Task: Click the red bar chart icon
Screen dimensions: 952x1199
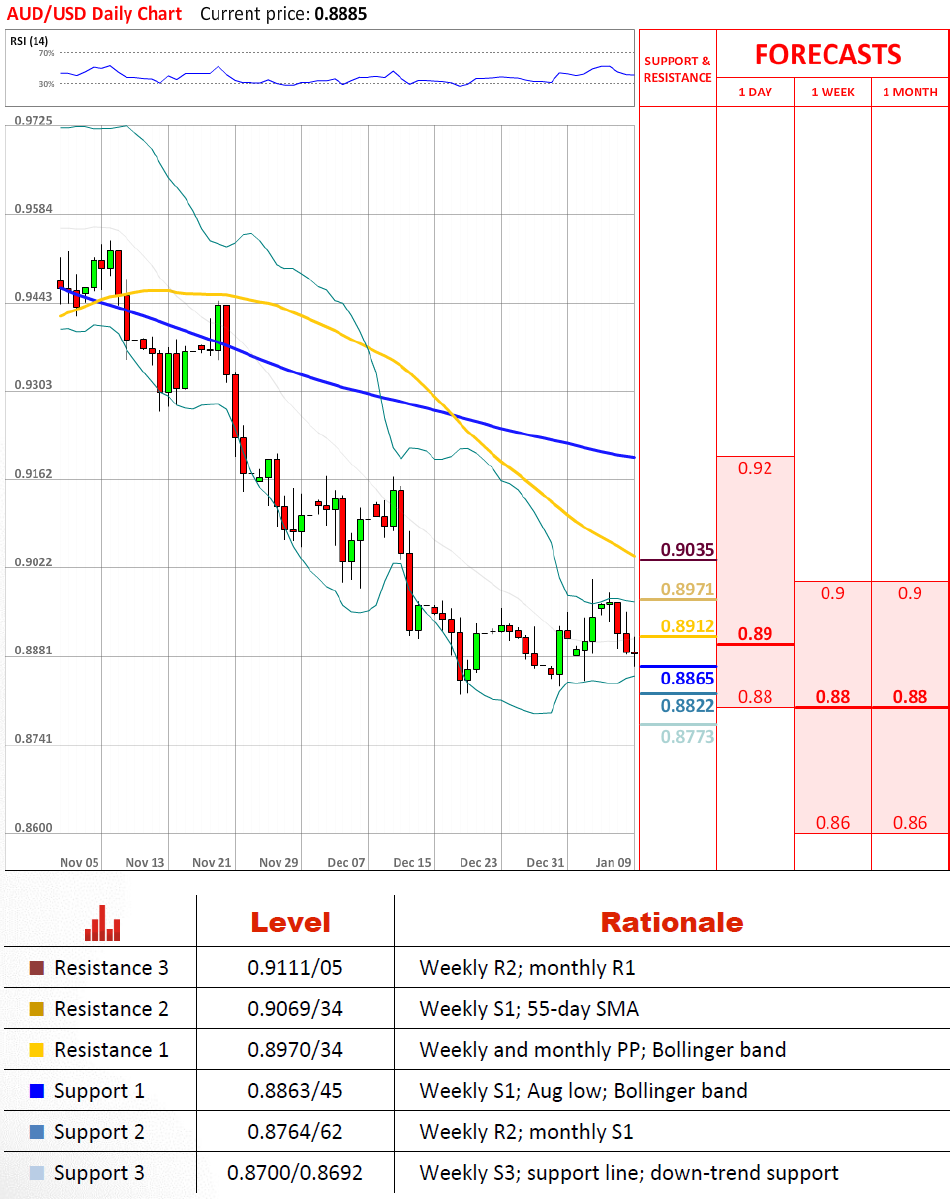Action: (102, 923)
